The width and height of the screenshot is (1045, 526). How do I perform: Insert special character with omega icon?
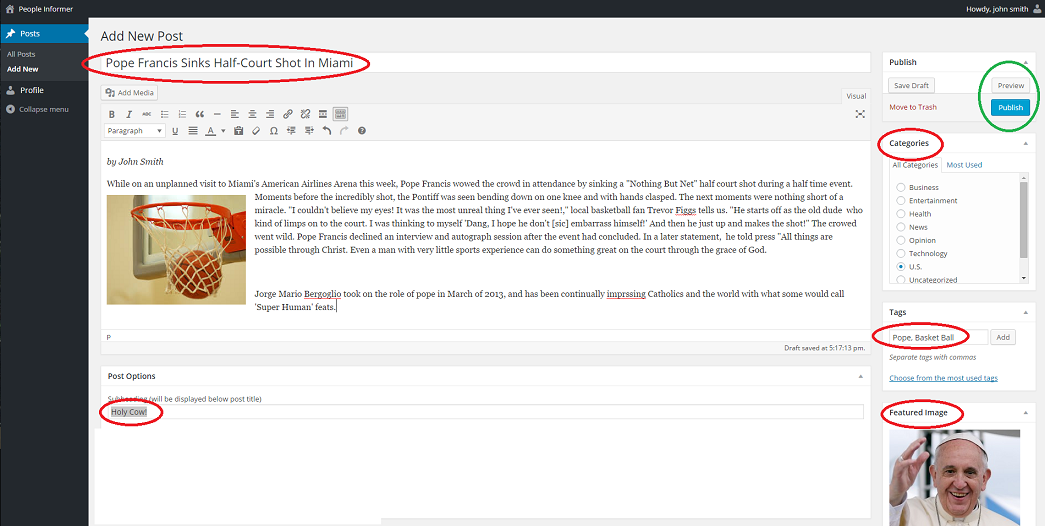(x=273, y=131)
